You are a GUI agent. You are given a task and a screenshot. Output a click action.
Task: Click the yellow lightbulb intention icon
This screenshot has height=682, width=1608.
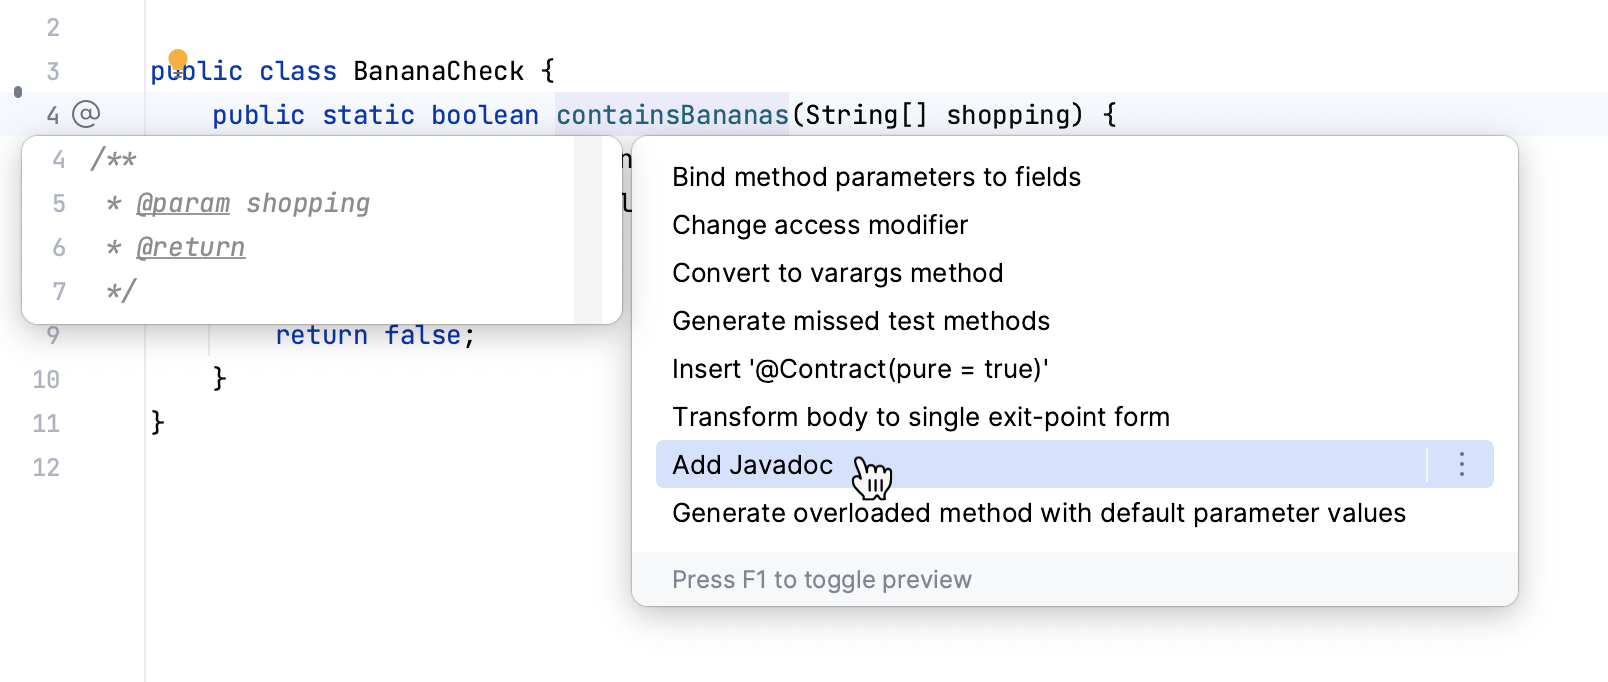tap(178, 60)
